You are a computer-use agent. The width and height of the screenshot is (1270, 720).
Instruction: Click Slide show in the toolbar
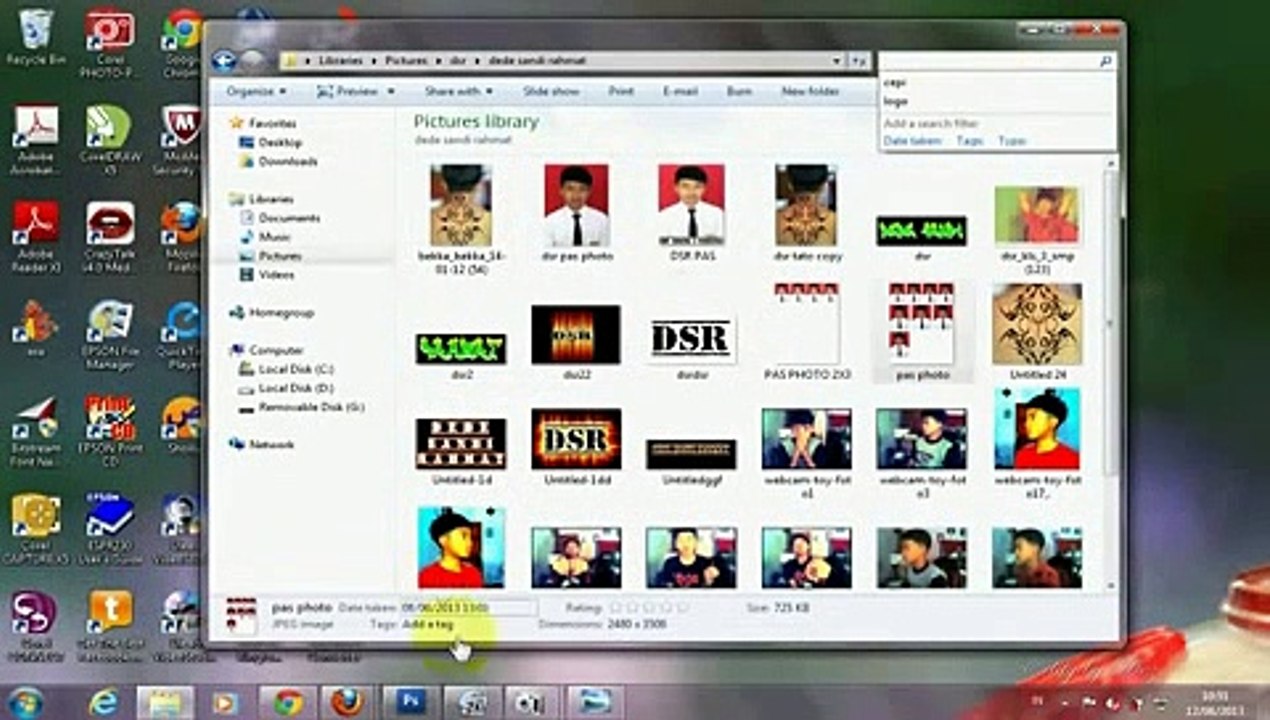click(x=551, y=91)
